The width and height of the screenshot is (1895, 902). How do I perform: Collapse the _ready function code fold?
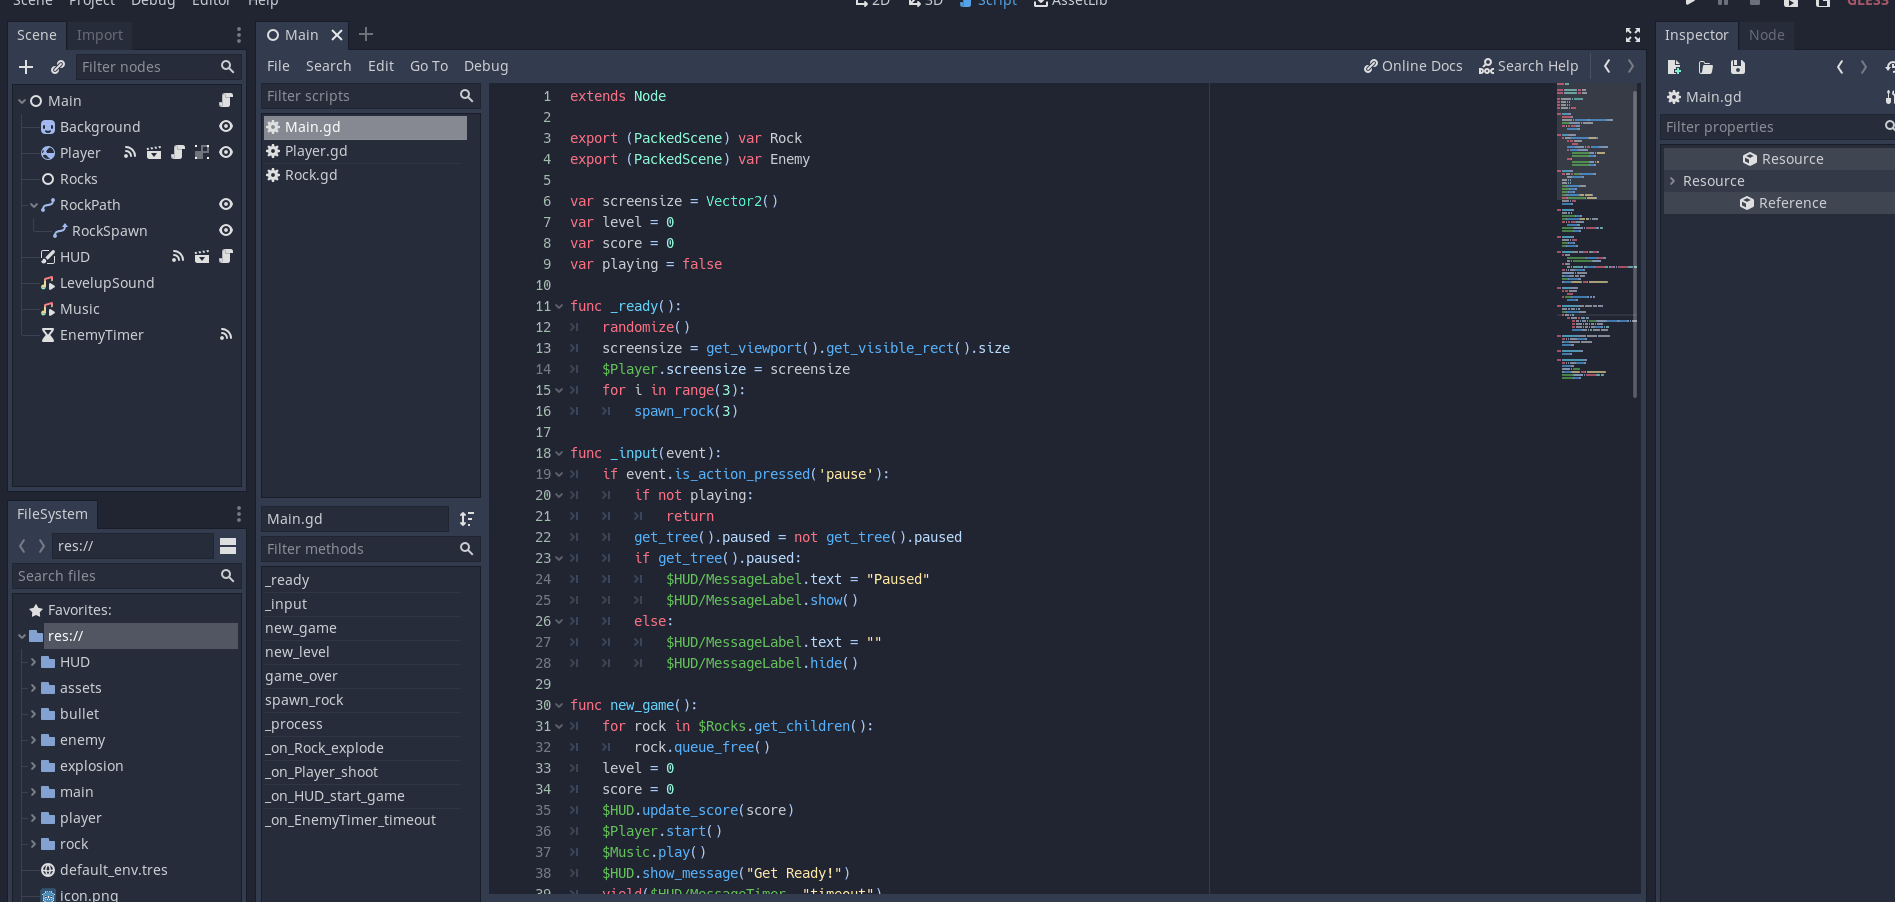click(558, 306)
